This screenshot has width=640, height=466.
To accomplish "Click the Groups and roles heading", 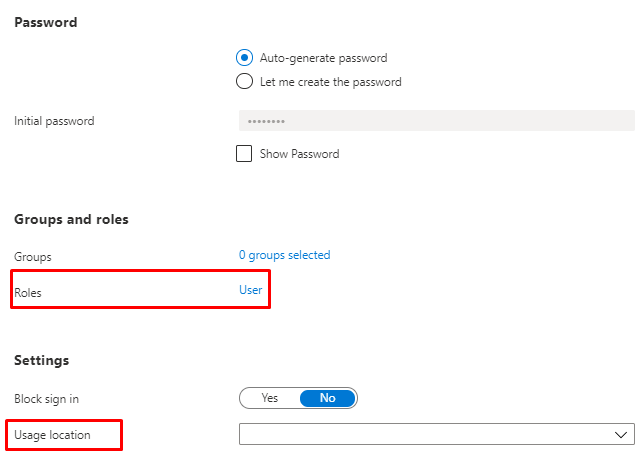I will click(x=71, y=219).
